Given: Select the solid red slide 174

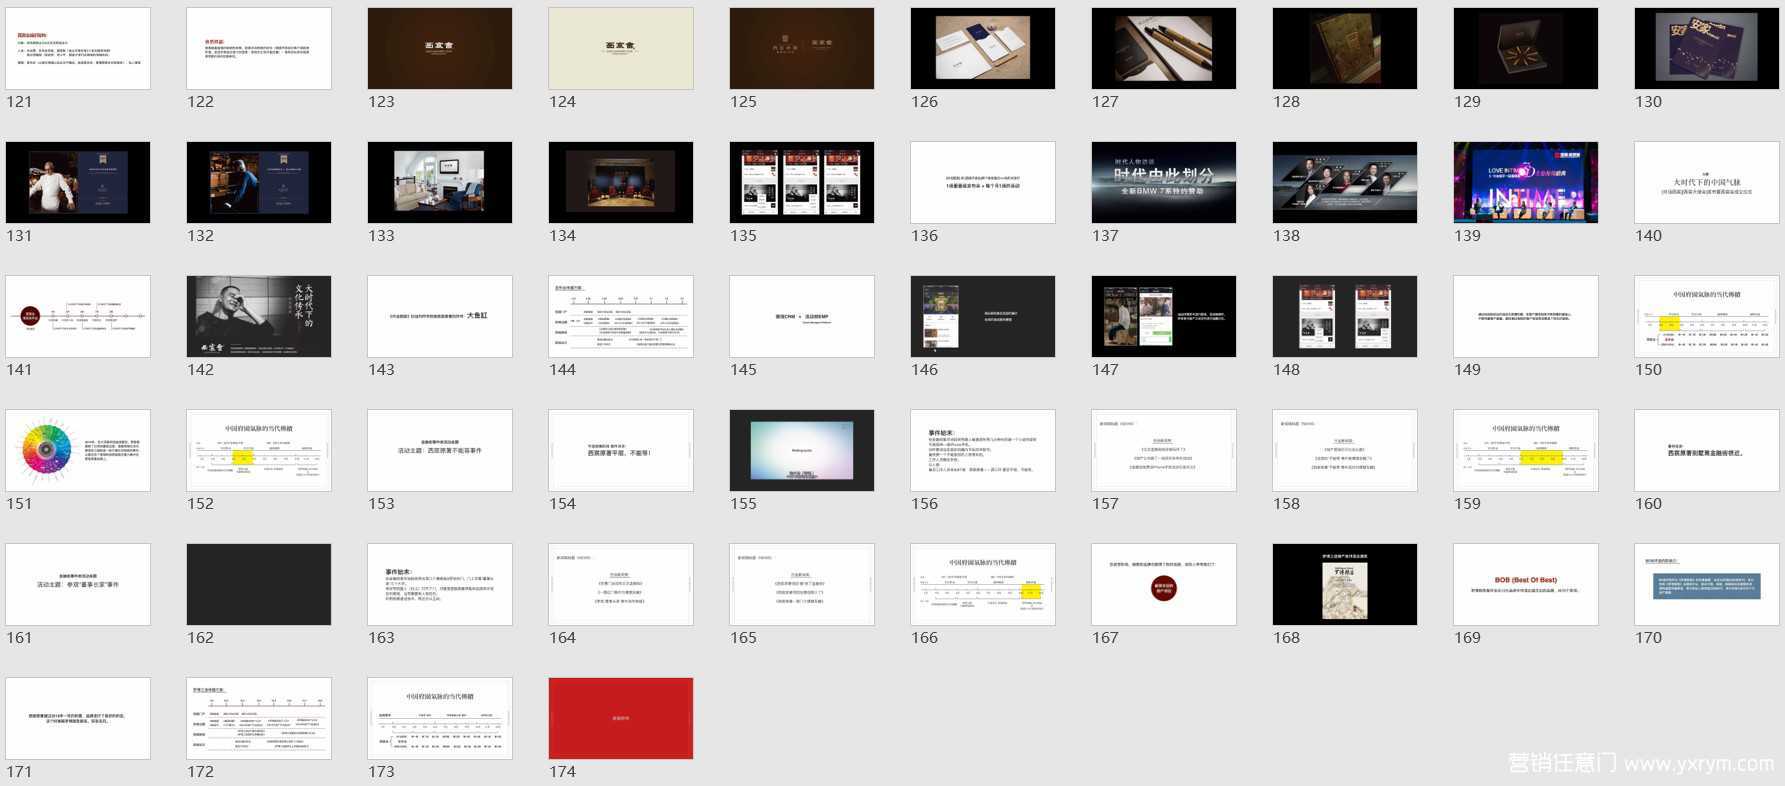Looking at the screenshot, I should 620,718.
